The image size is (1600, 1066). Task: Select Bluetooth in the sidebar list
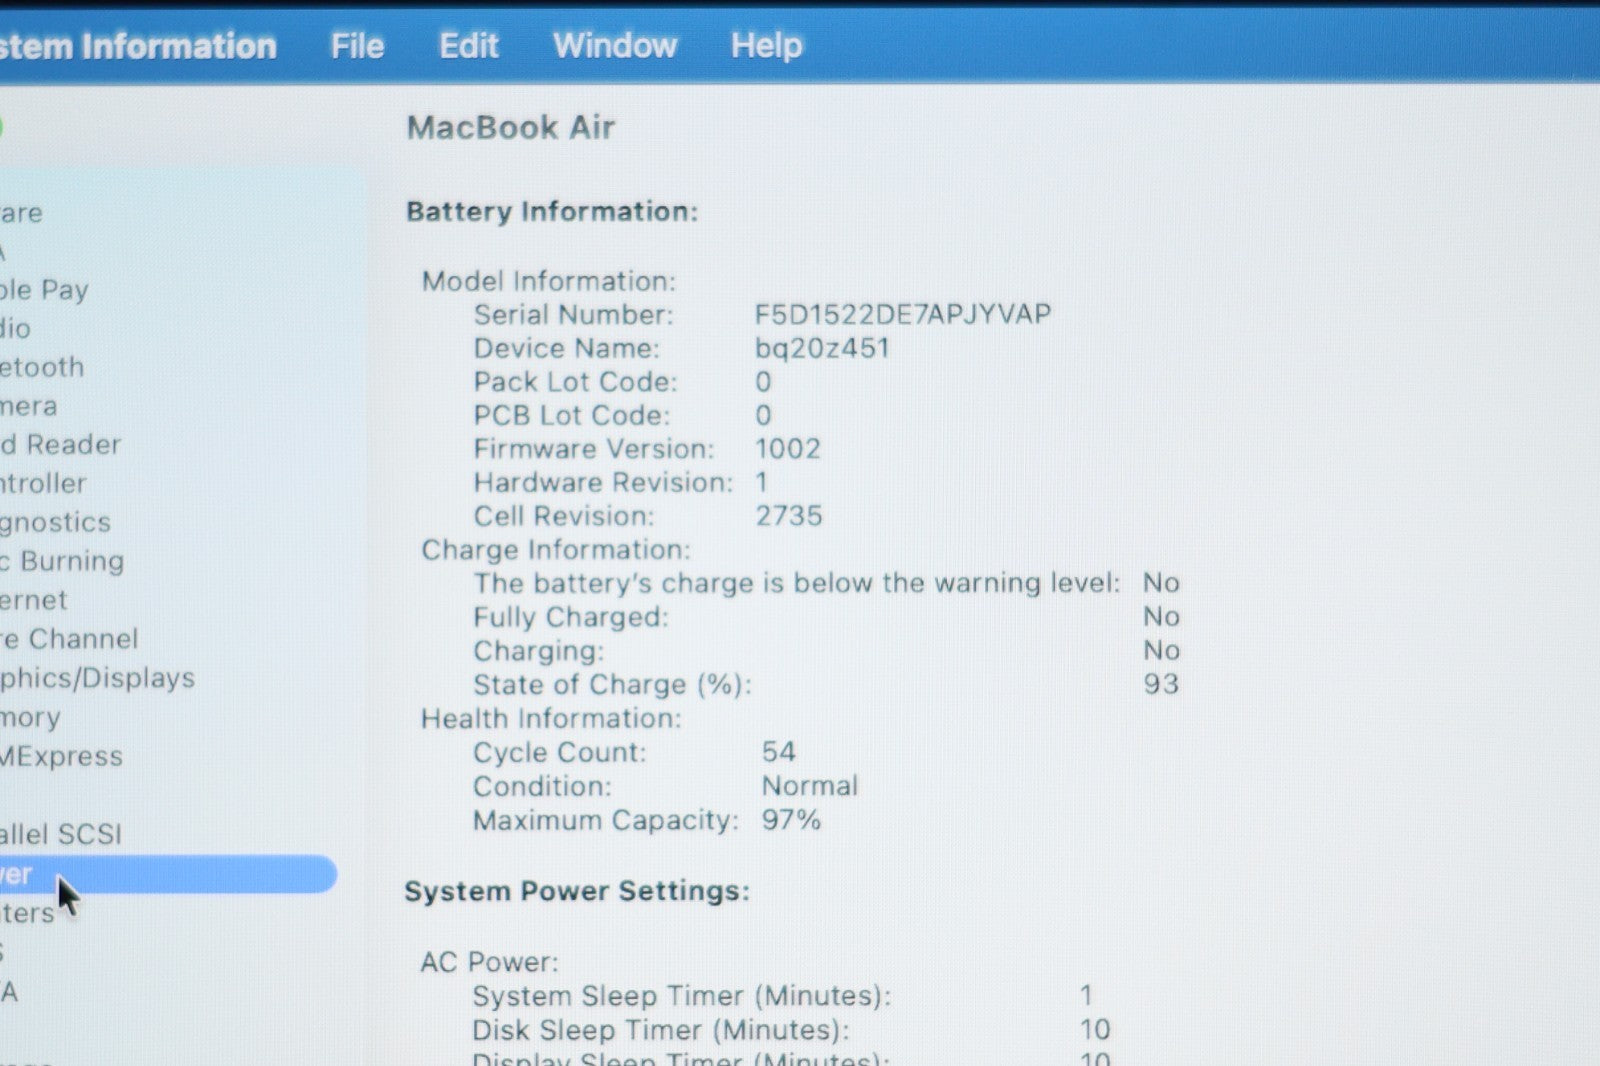(x=42, y=367)
